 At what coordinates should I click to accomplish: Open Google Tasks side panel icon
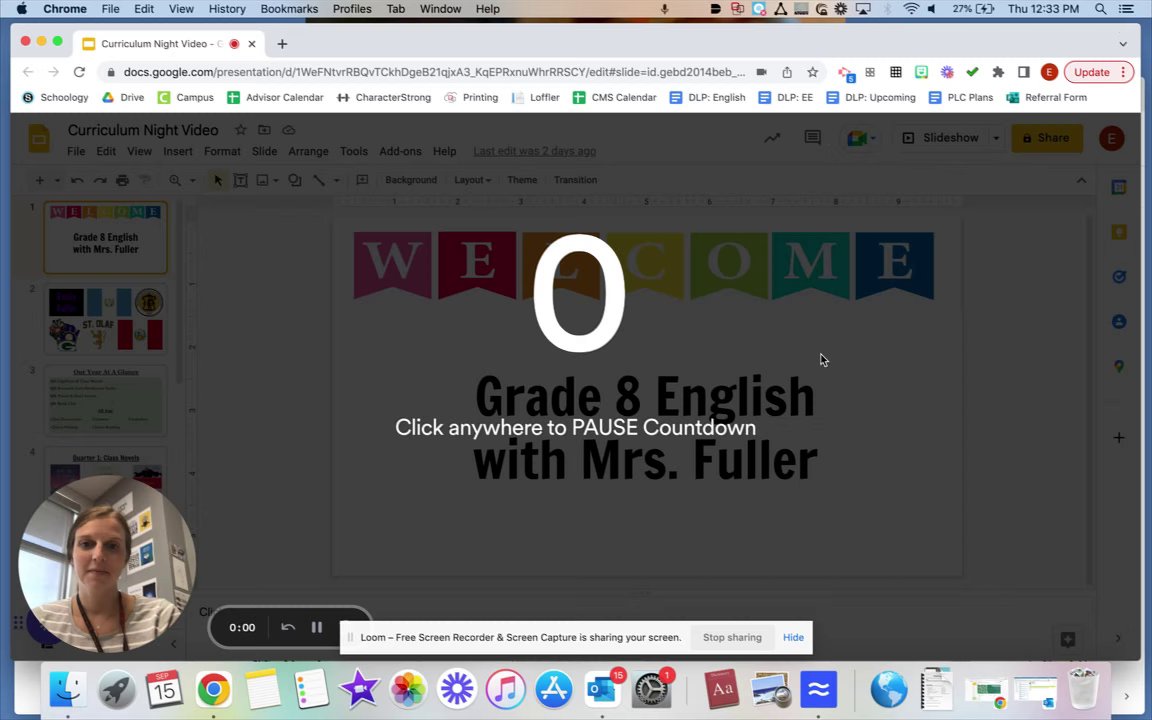pos(1119,276)
